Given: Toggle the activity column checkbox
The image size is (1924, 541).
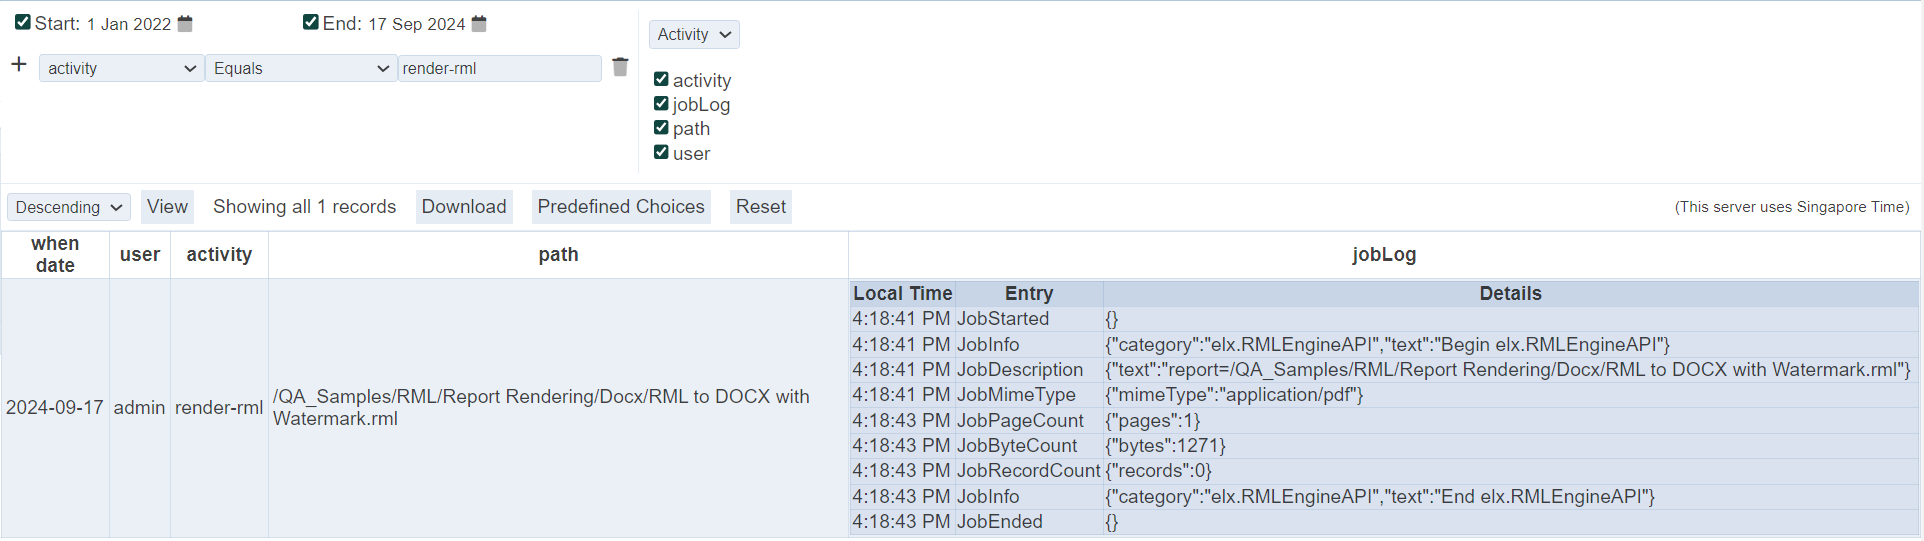Looking at the screenshot, I should pyautogui.click(x=661, y=79).
